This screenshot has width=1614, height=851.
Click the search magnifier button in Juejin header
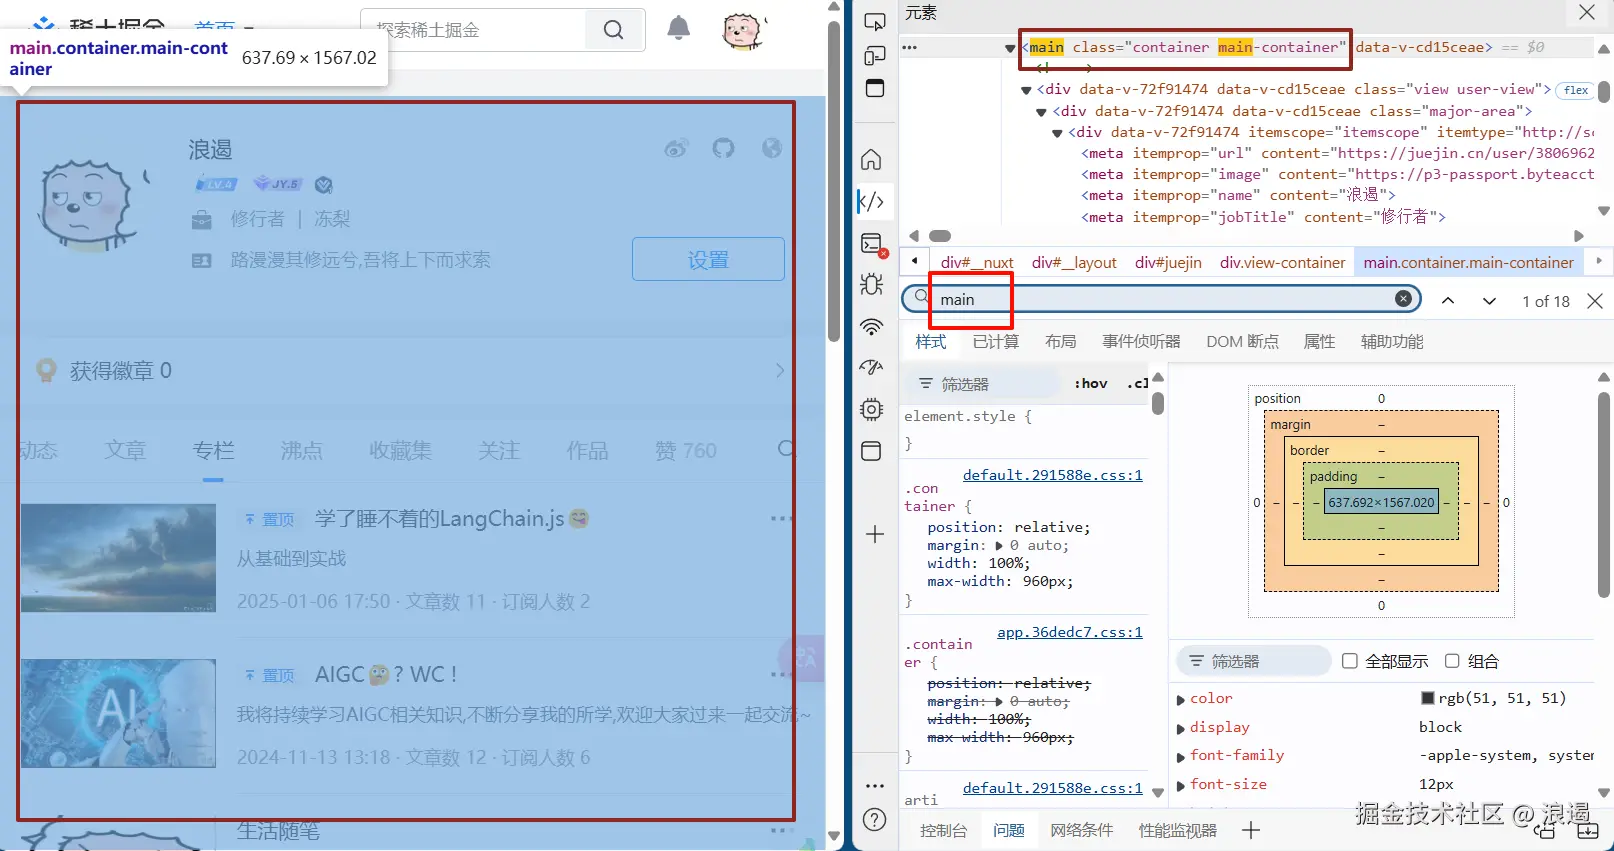[614, 30]
